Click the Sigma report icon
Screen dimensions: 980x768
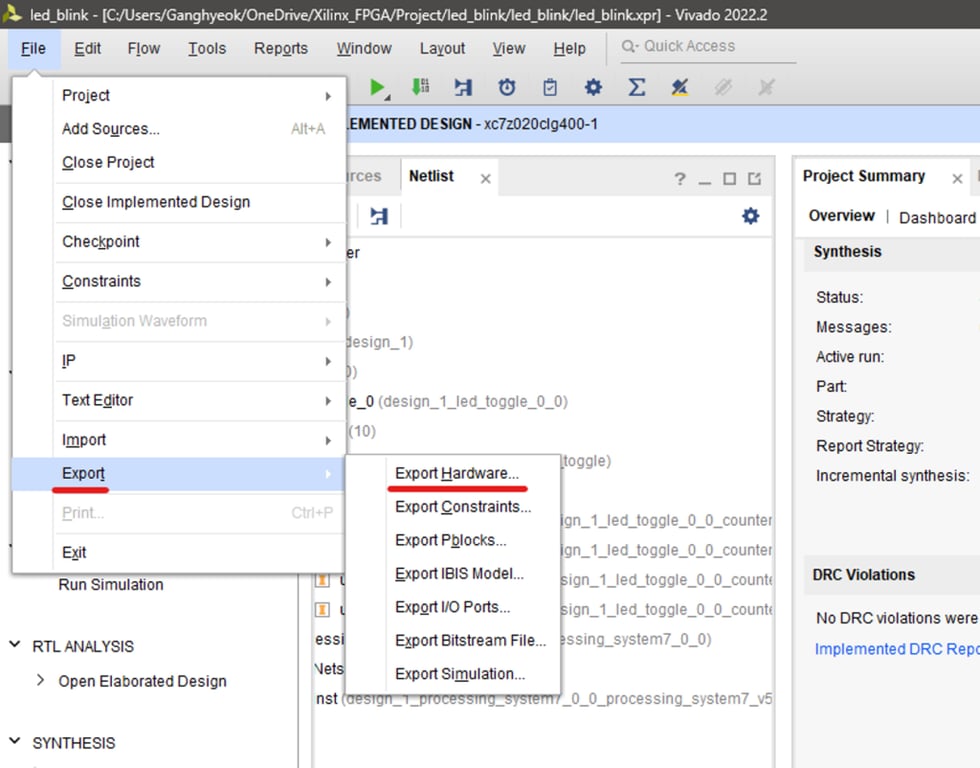coord(636,88)
